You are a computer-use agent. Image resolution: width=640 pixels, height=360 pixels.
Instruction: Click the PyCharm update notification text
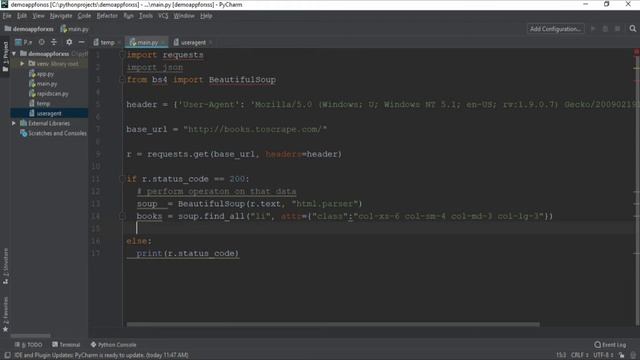coord(101,355)
